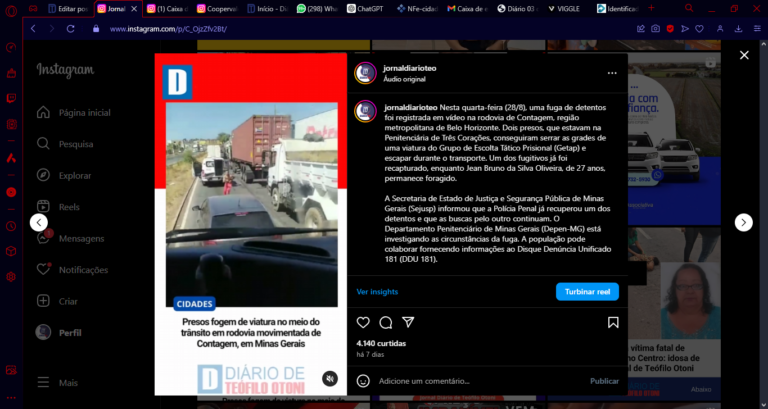The height and width of the screenshot is (409, 768).
Task: Go to the previous post arrow
Action: (39, 222)
